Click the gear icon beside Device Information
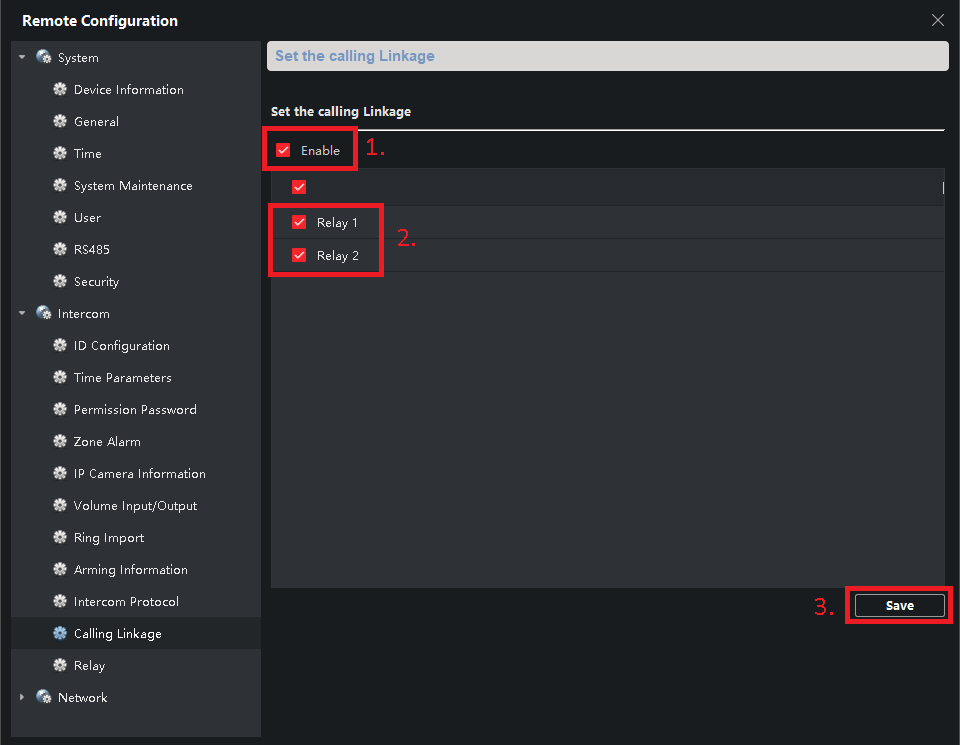 (60, 90)
